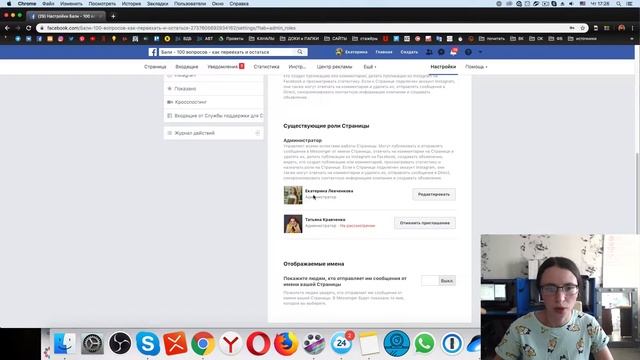Open Notes from the dock

coord(369,343)
